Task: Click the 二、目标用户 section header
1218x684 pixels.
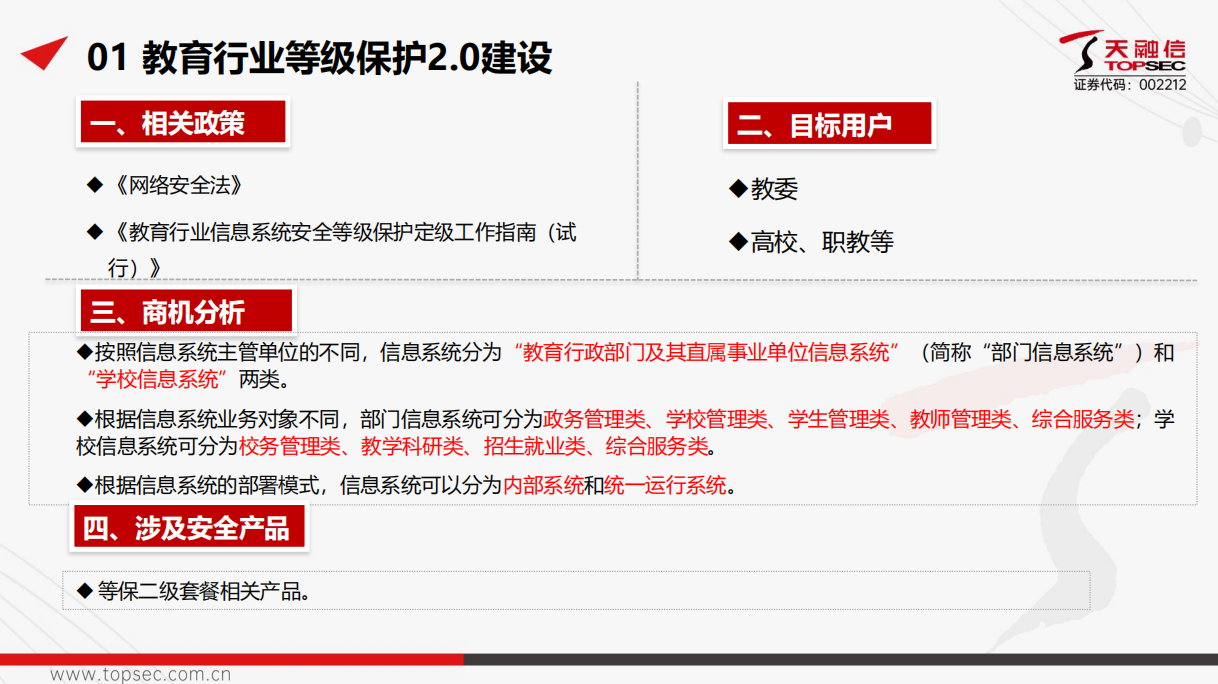Action: (829, 124)
